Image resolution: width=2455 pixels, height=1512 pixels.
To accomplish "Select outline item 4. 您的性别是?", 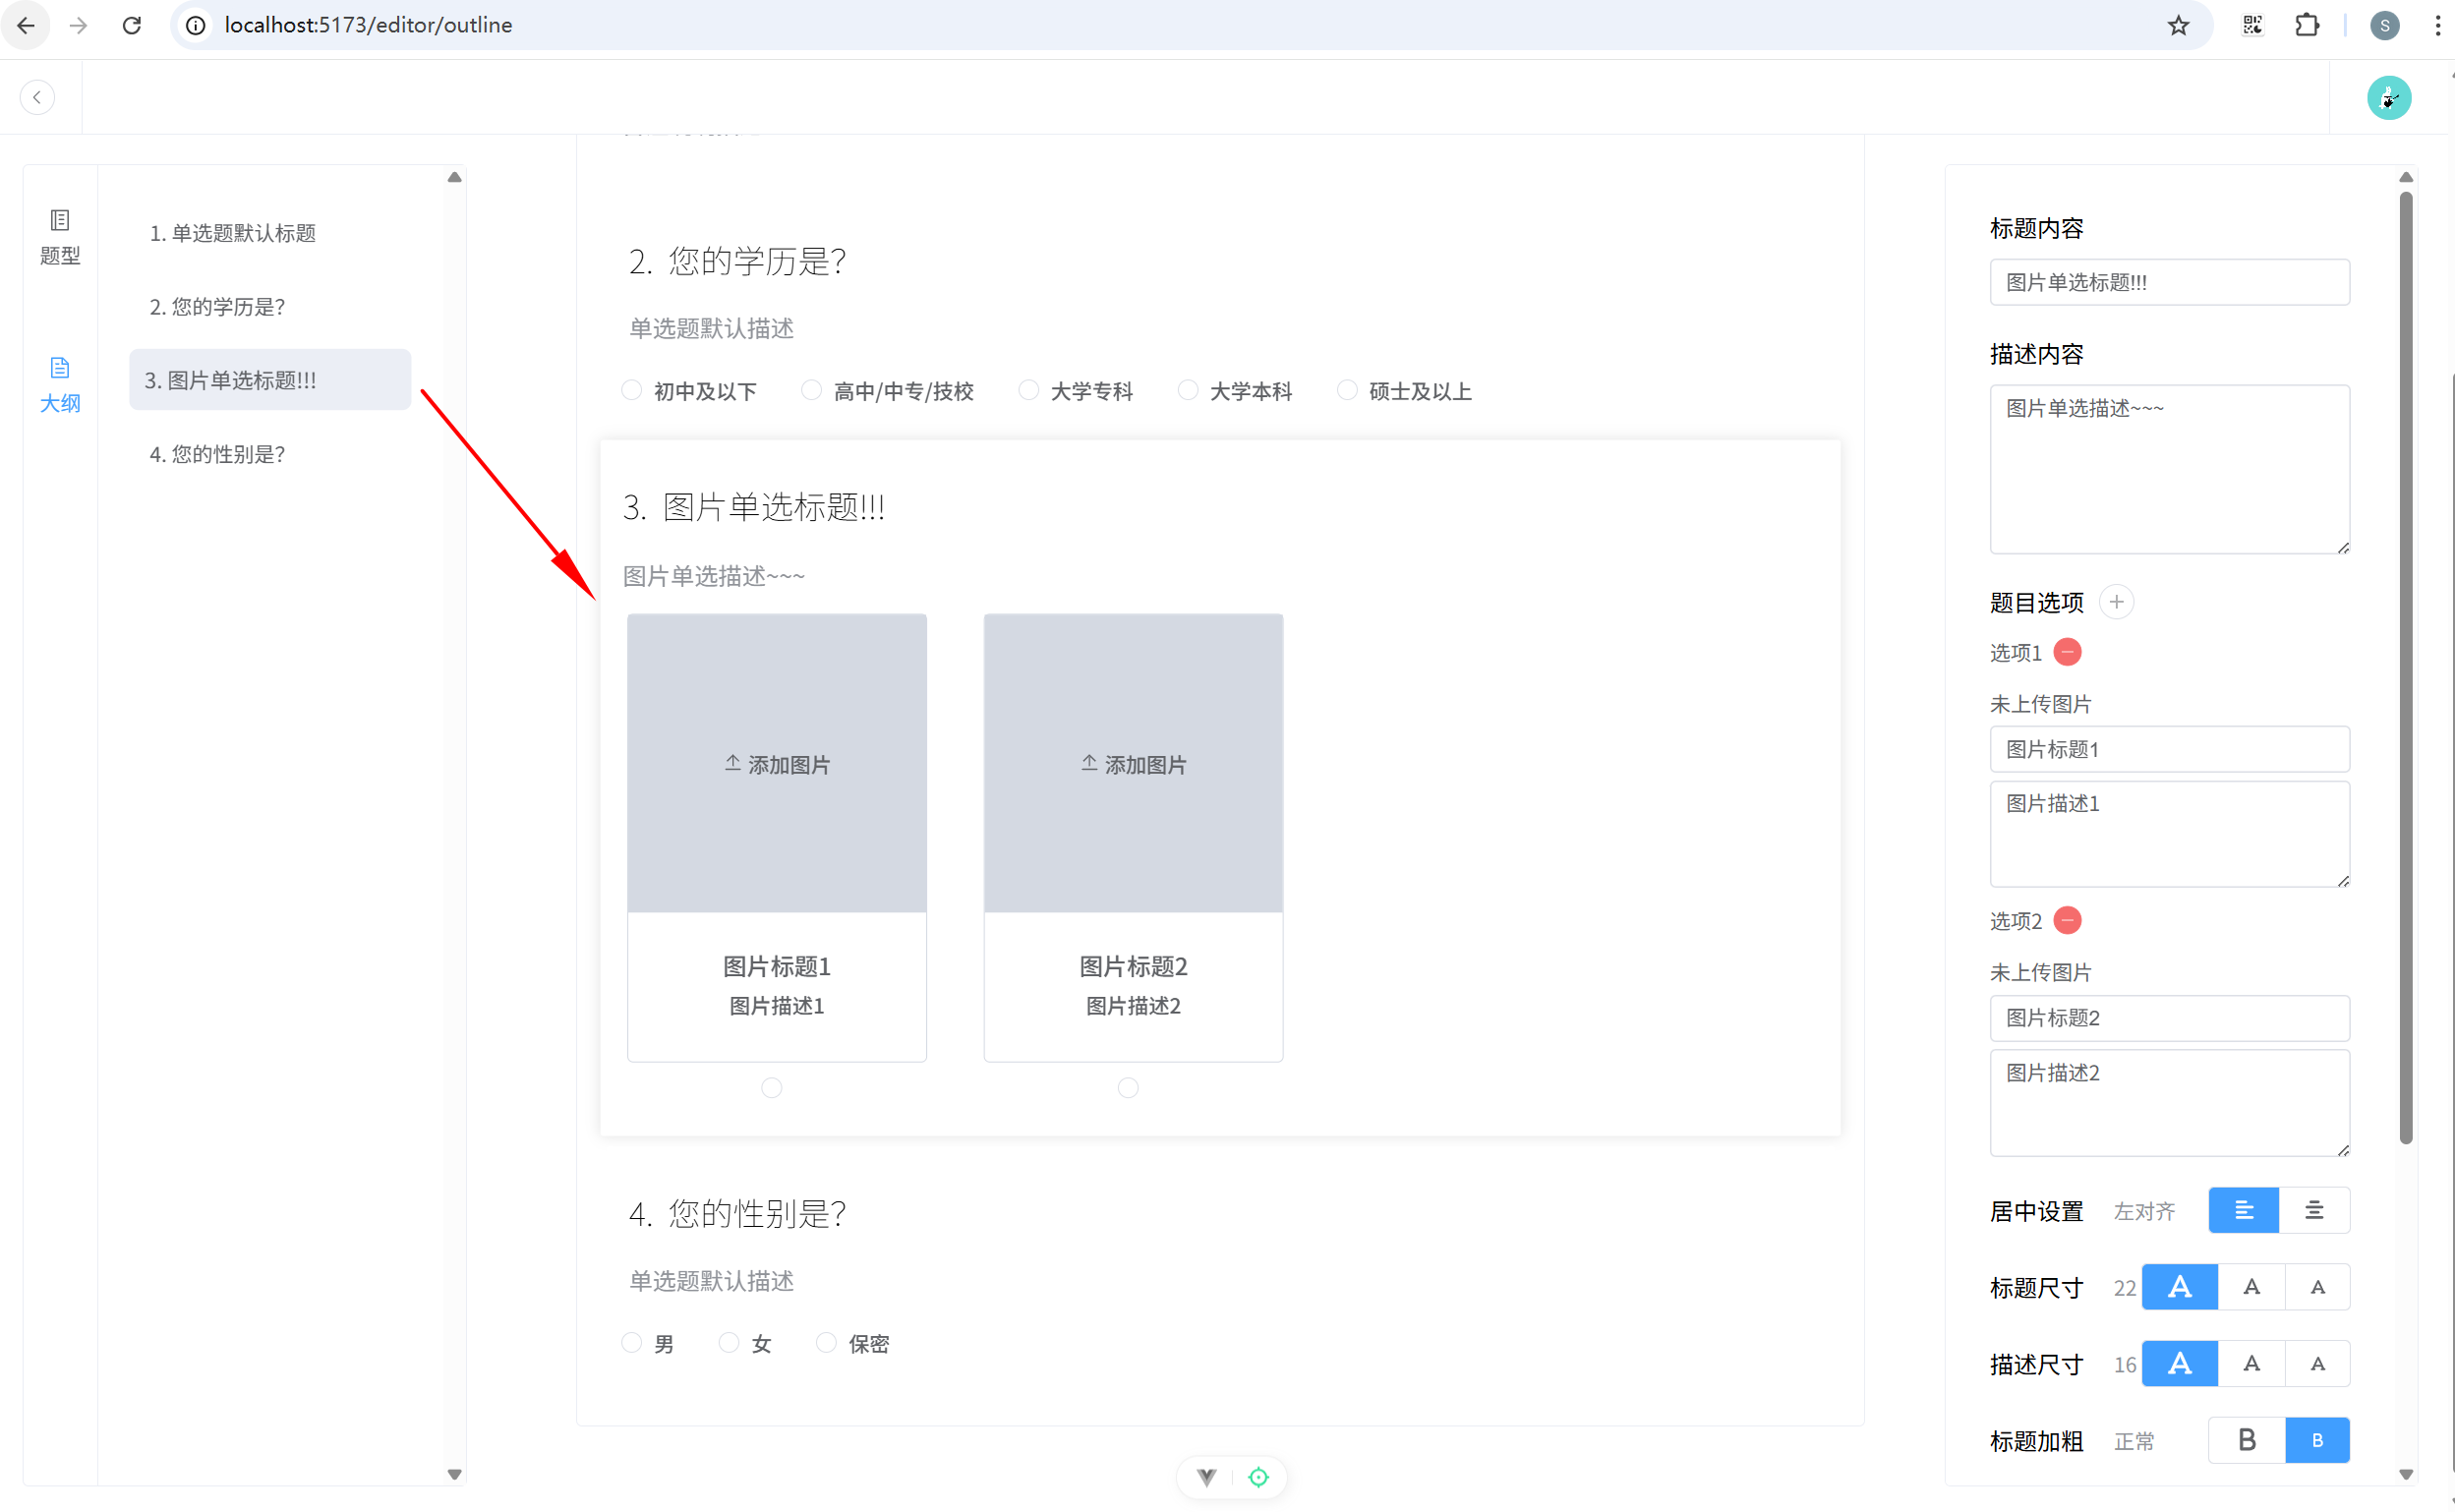I will click(218, 454).
